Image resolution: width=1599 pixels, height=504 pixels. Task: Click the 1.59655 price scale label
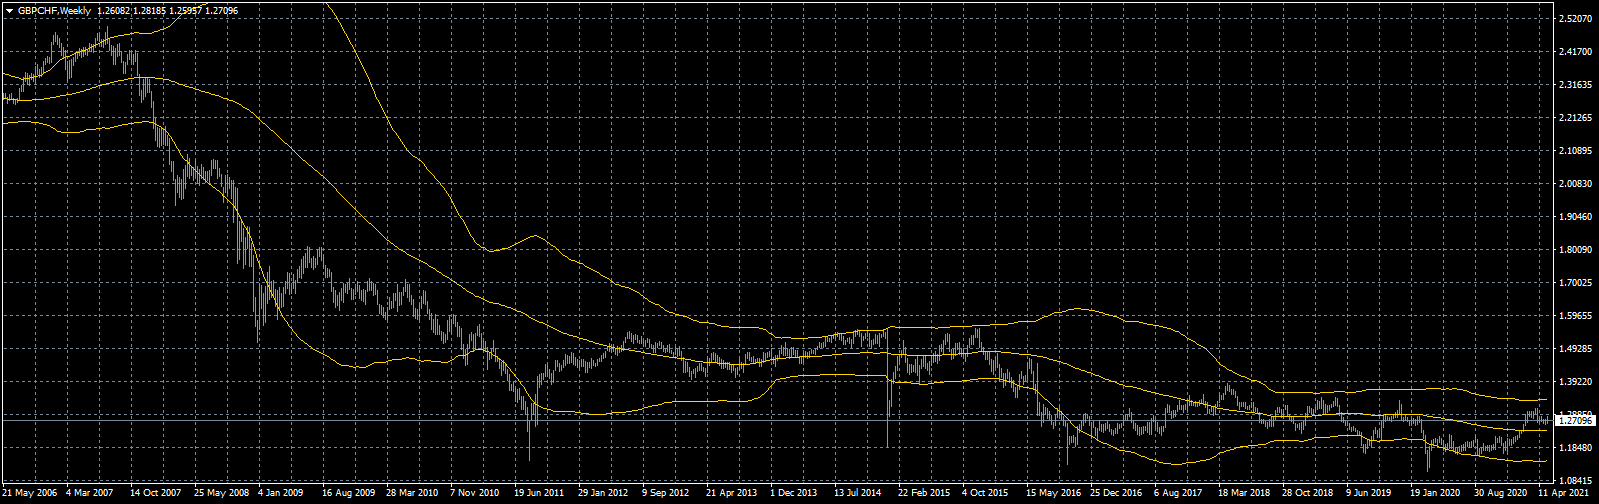click(1575, 316)
